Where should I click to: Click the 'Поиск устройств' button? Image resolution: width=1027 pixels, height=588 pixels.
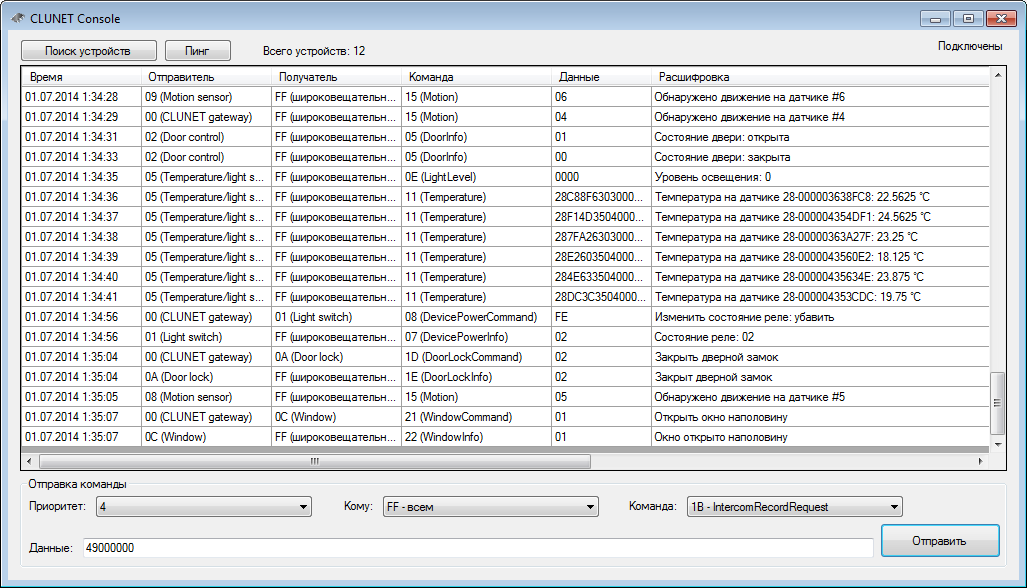[88, 50]
